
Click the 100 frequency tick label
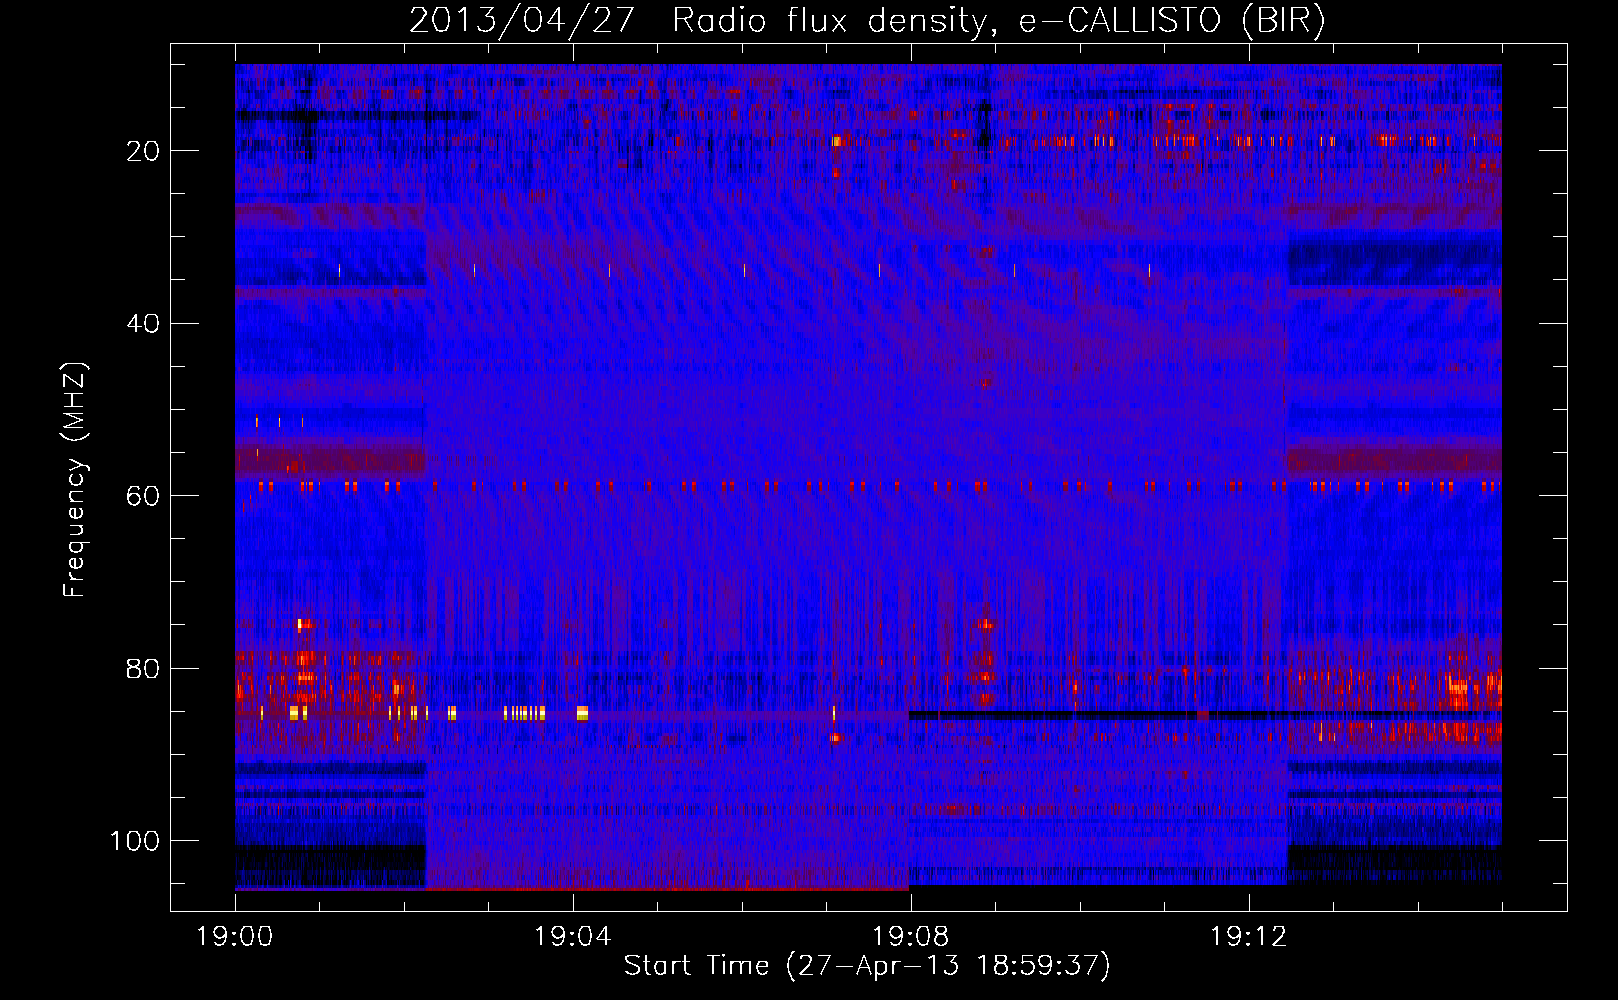[x=135, y=841]
